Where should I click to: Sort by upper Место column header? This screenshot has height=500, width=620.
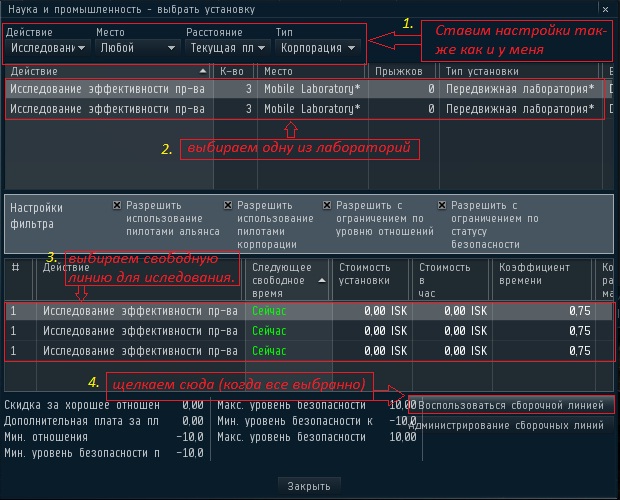click(x=313, y=72)
